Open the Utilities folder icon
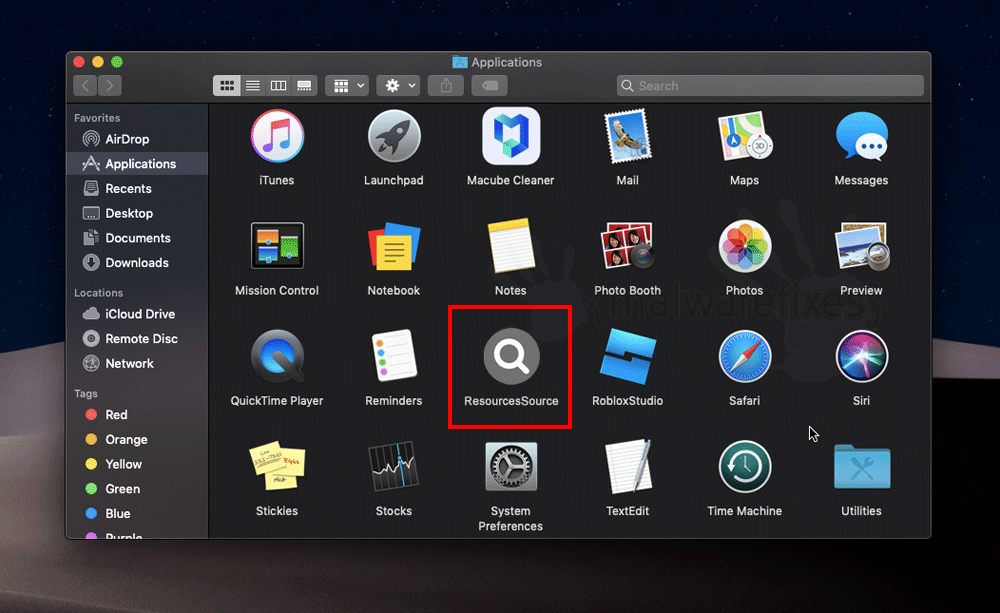The height and width of the screenshot is (613, 1000). coord(862,467)
